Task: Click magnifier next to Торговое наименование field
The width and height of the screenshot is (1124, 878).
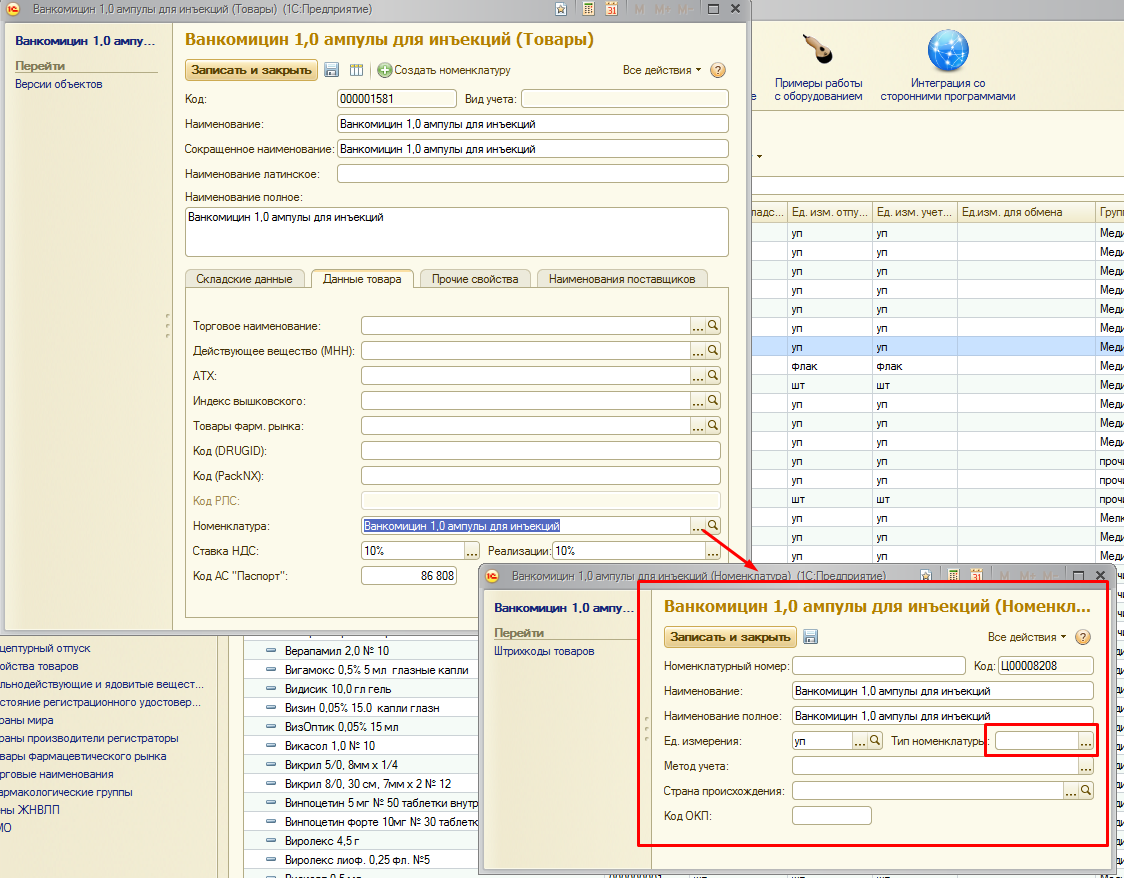Action: pos(713,326)
